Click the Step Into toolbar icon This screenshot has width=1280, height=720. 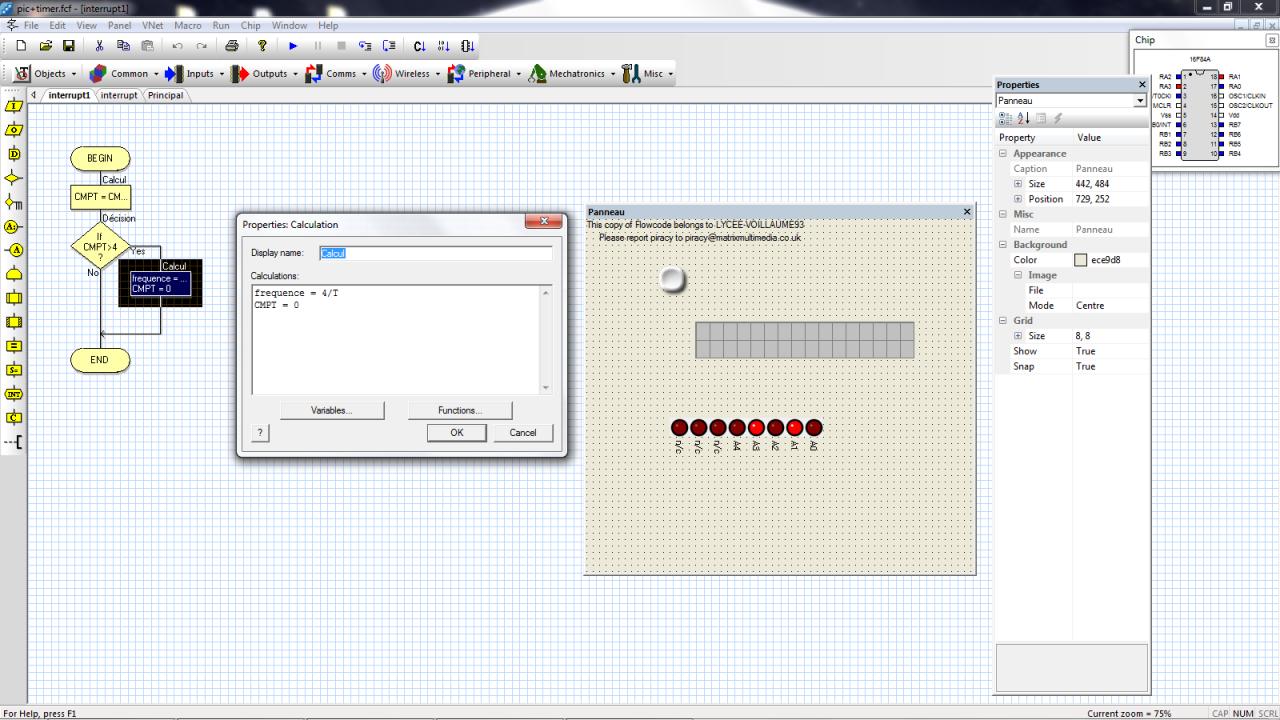(365, 46)
